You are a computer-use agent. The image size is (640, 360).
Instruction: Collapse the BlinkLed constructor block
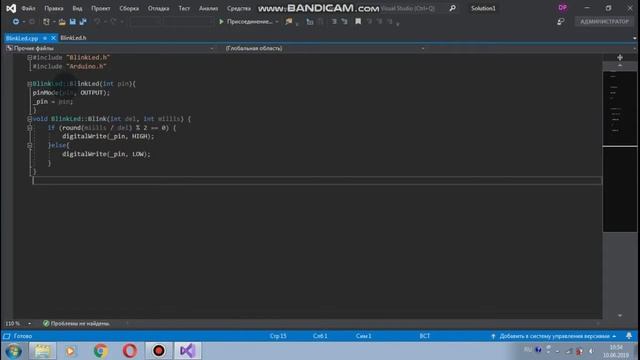[x=29, y=84]
